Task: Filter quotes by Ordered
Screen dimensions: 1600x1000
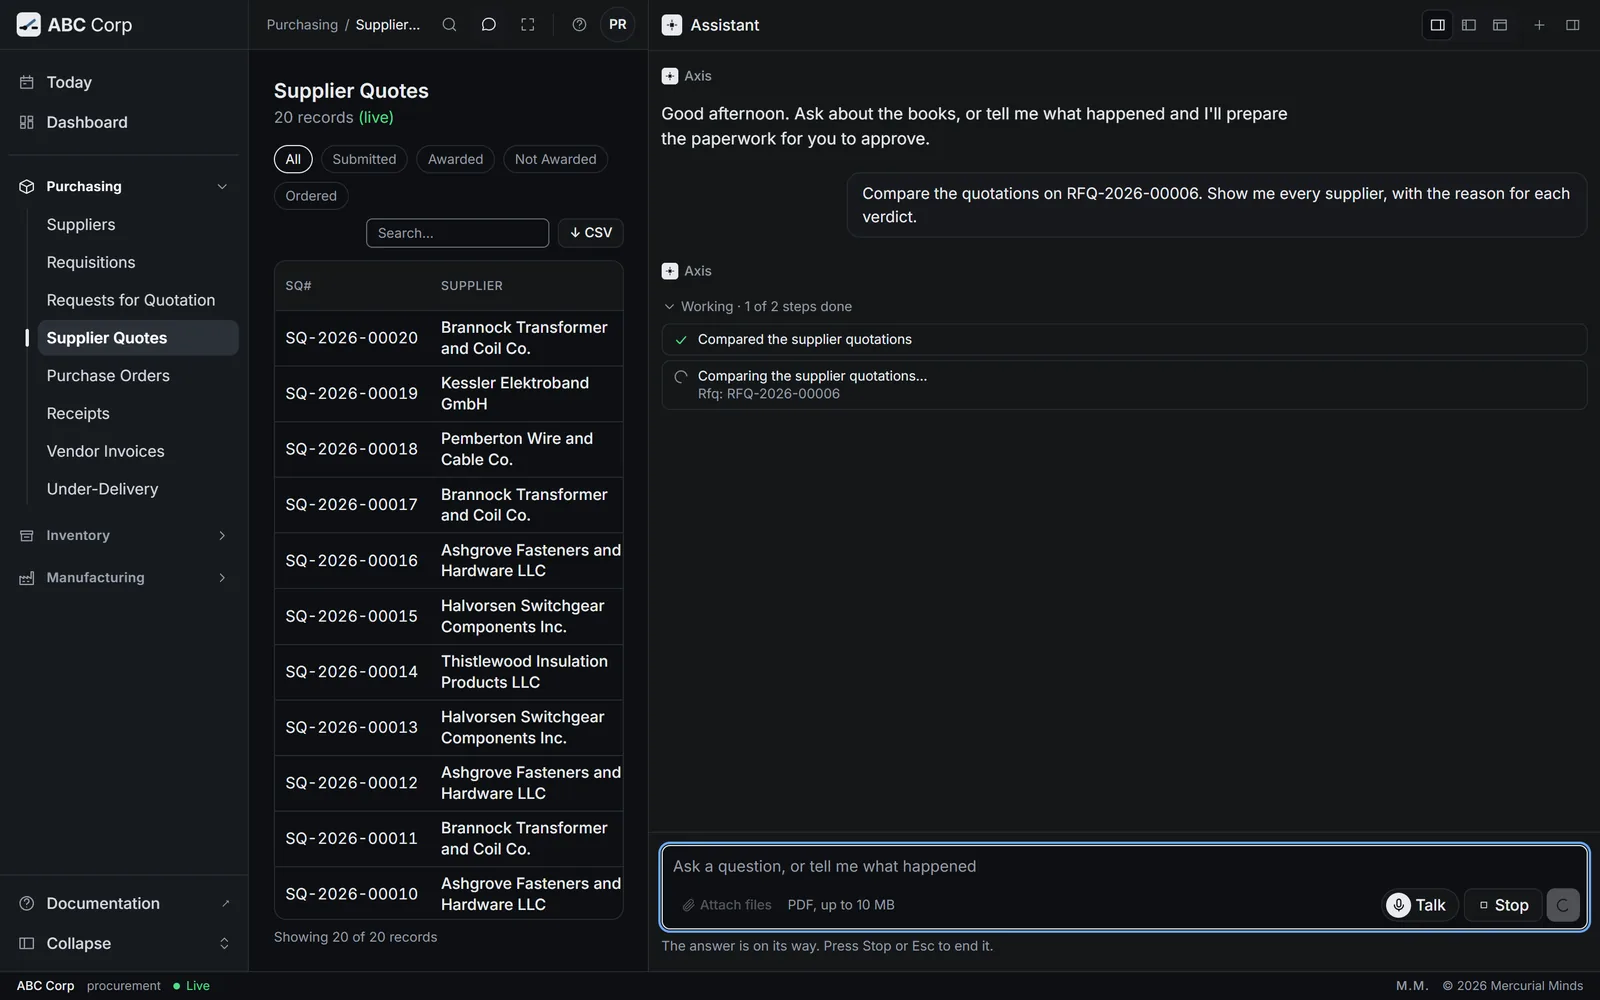Action: coord(311,196)
